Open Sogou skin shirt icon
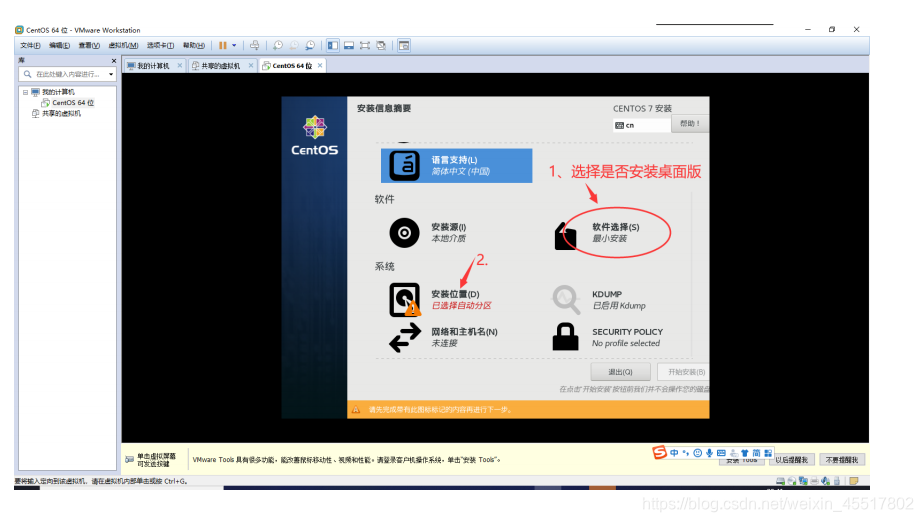The height and width of the screenshot is (522, 923). pos(745,453)
